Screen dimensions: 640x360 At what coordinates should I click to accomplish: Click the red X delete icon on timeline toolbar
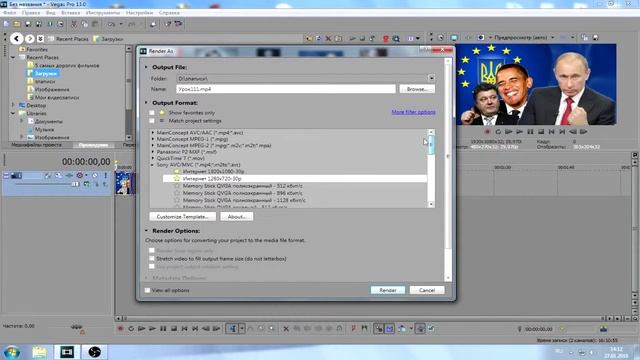(x=286, y=329)
